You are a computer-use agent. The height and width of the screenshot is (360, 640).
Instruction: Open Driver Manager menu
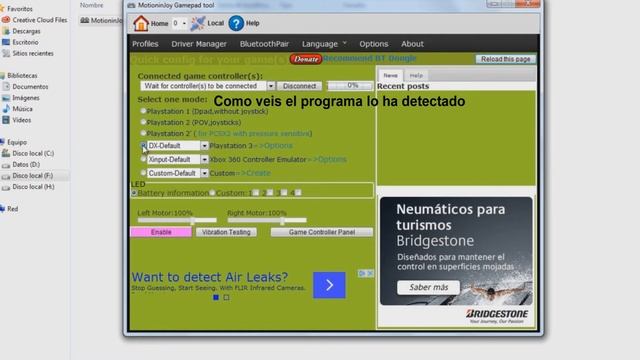tap(199, 44)
